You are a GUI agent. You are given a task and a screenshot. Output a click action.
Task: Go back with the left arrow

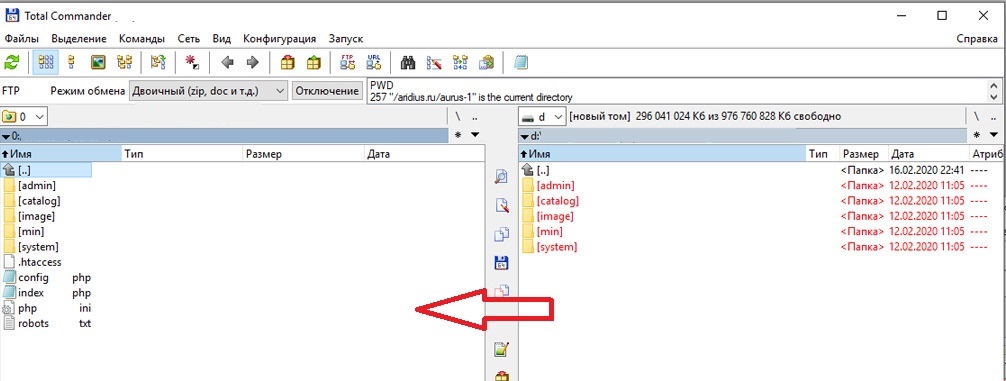pos(227,62)
